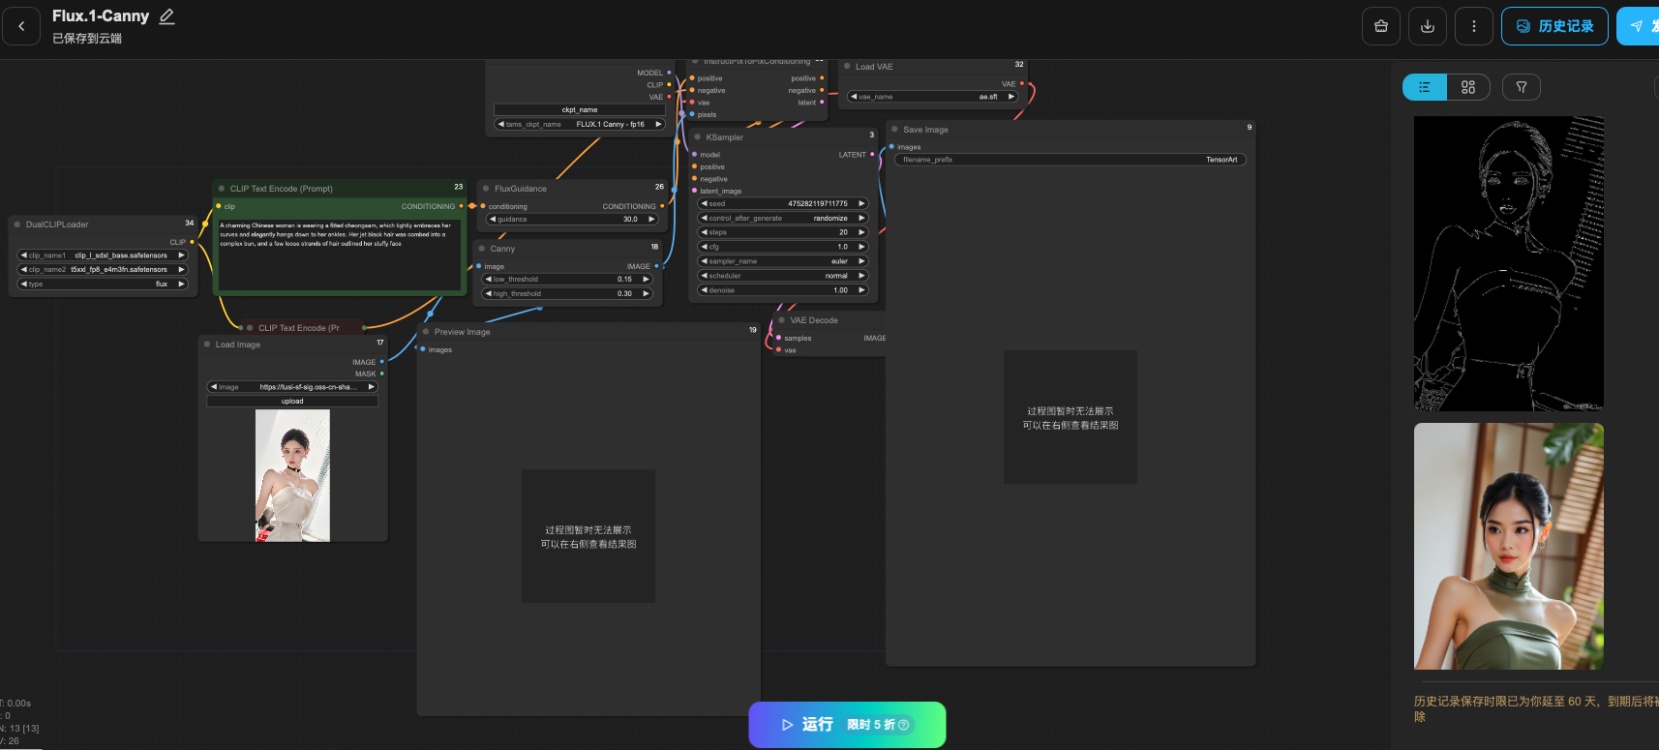The width and height of the screenshot is (1659, 750).
Task: Click DualCLIPLoader CLIP output port
Action: click(x=192, y=242)
